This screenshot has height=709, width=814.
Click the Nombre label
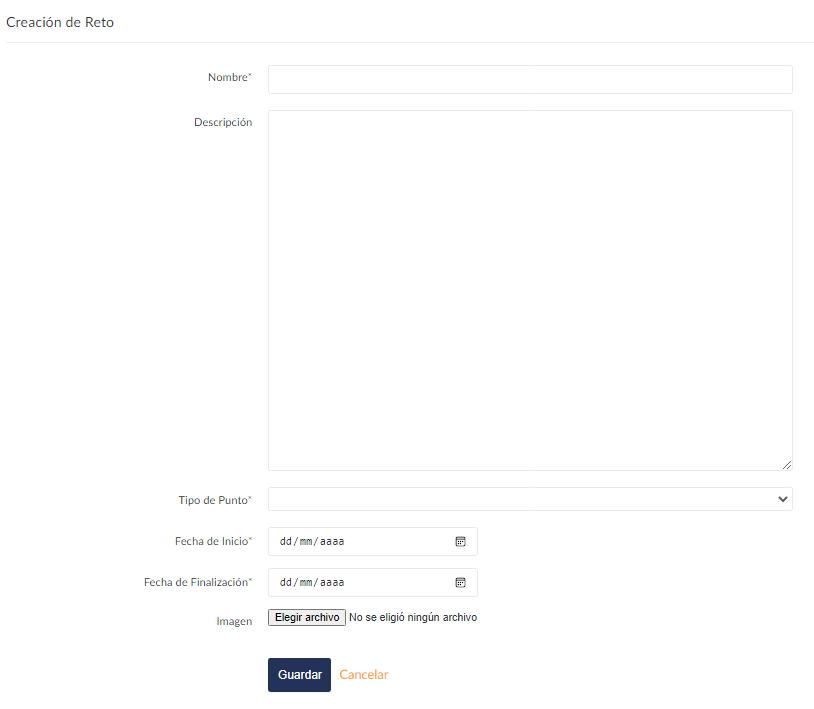[x=230, y=77]
